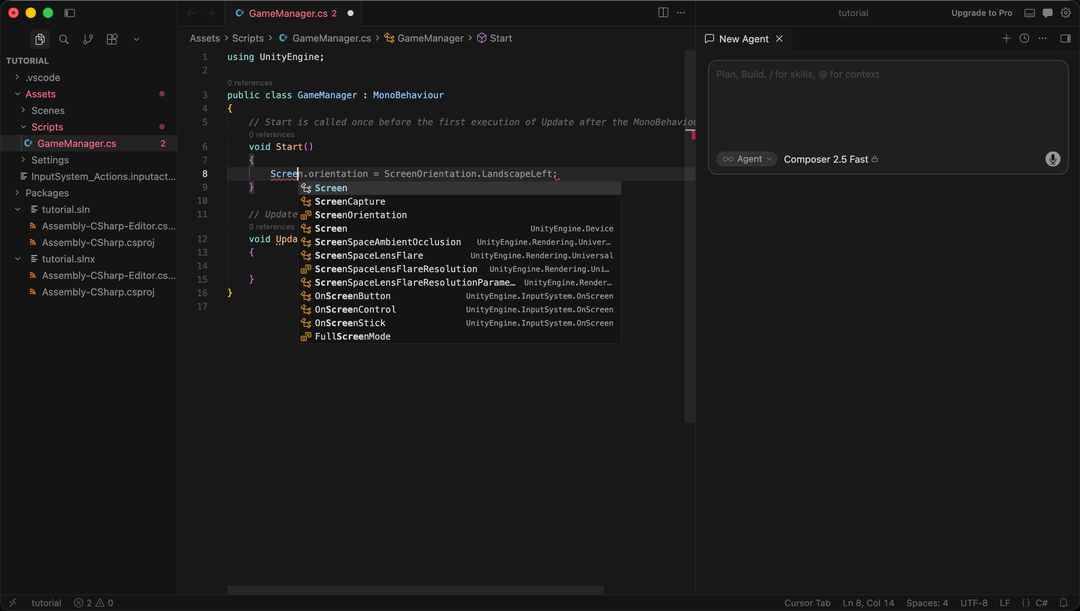Open remote window icon in status bar
Viewport: 1080px width, 611px height.
click(12, 603)
